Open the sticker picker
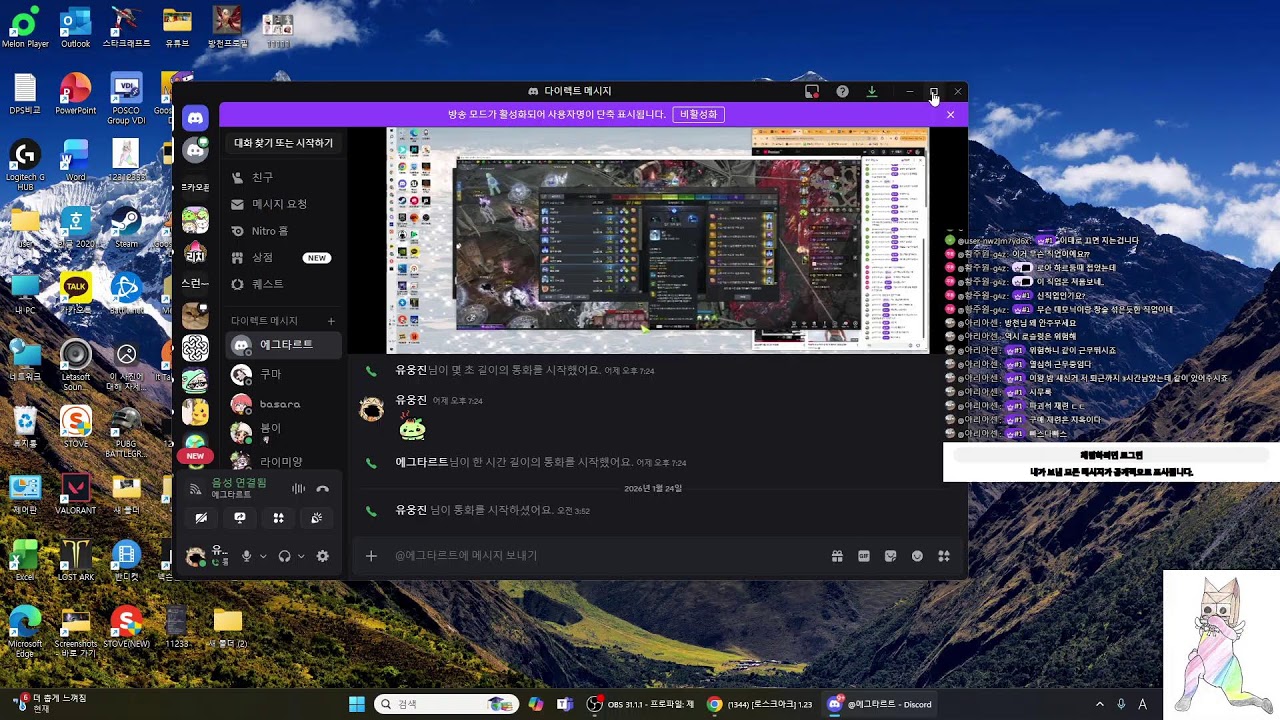Viewport: 1280px width, 720px height. pos(890,556)
